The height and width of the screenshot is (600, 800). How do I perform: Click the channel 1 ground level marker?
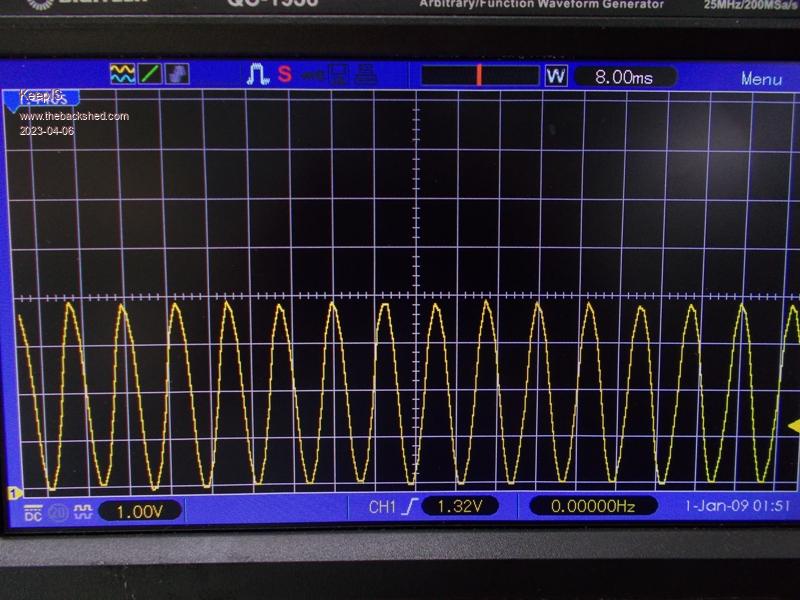coord(15,493)
